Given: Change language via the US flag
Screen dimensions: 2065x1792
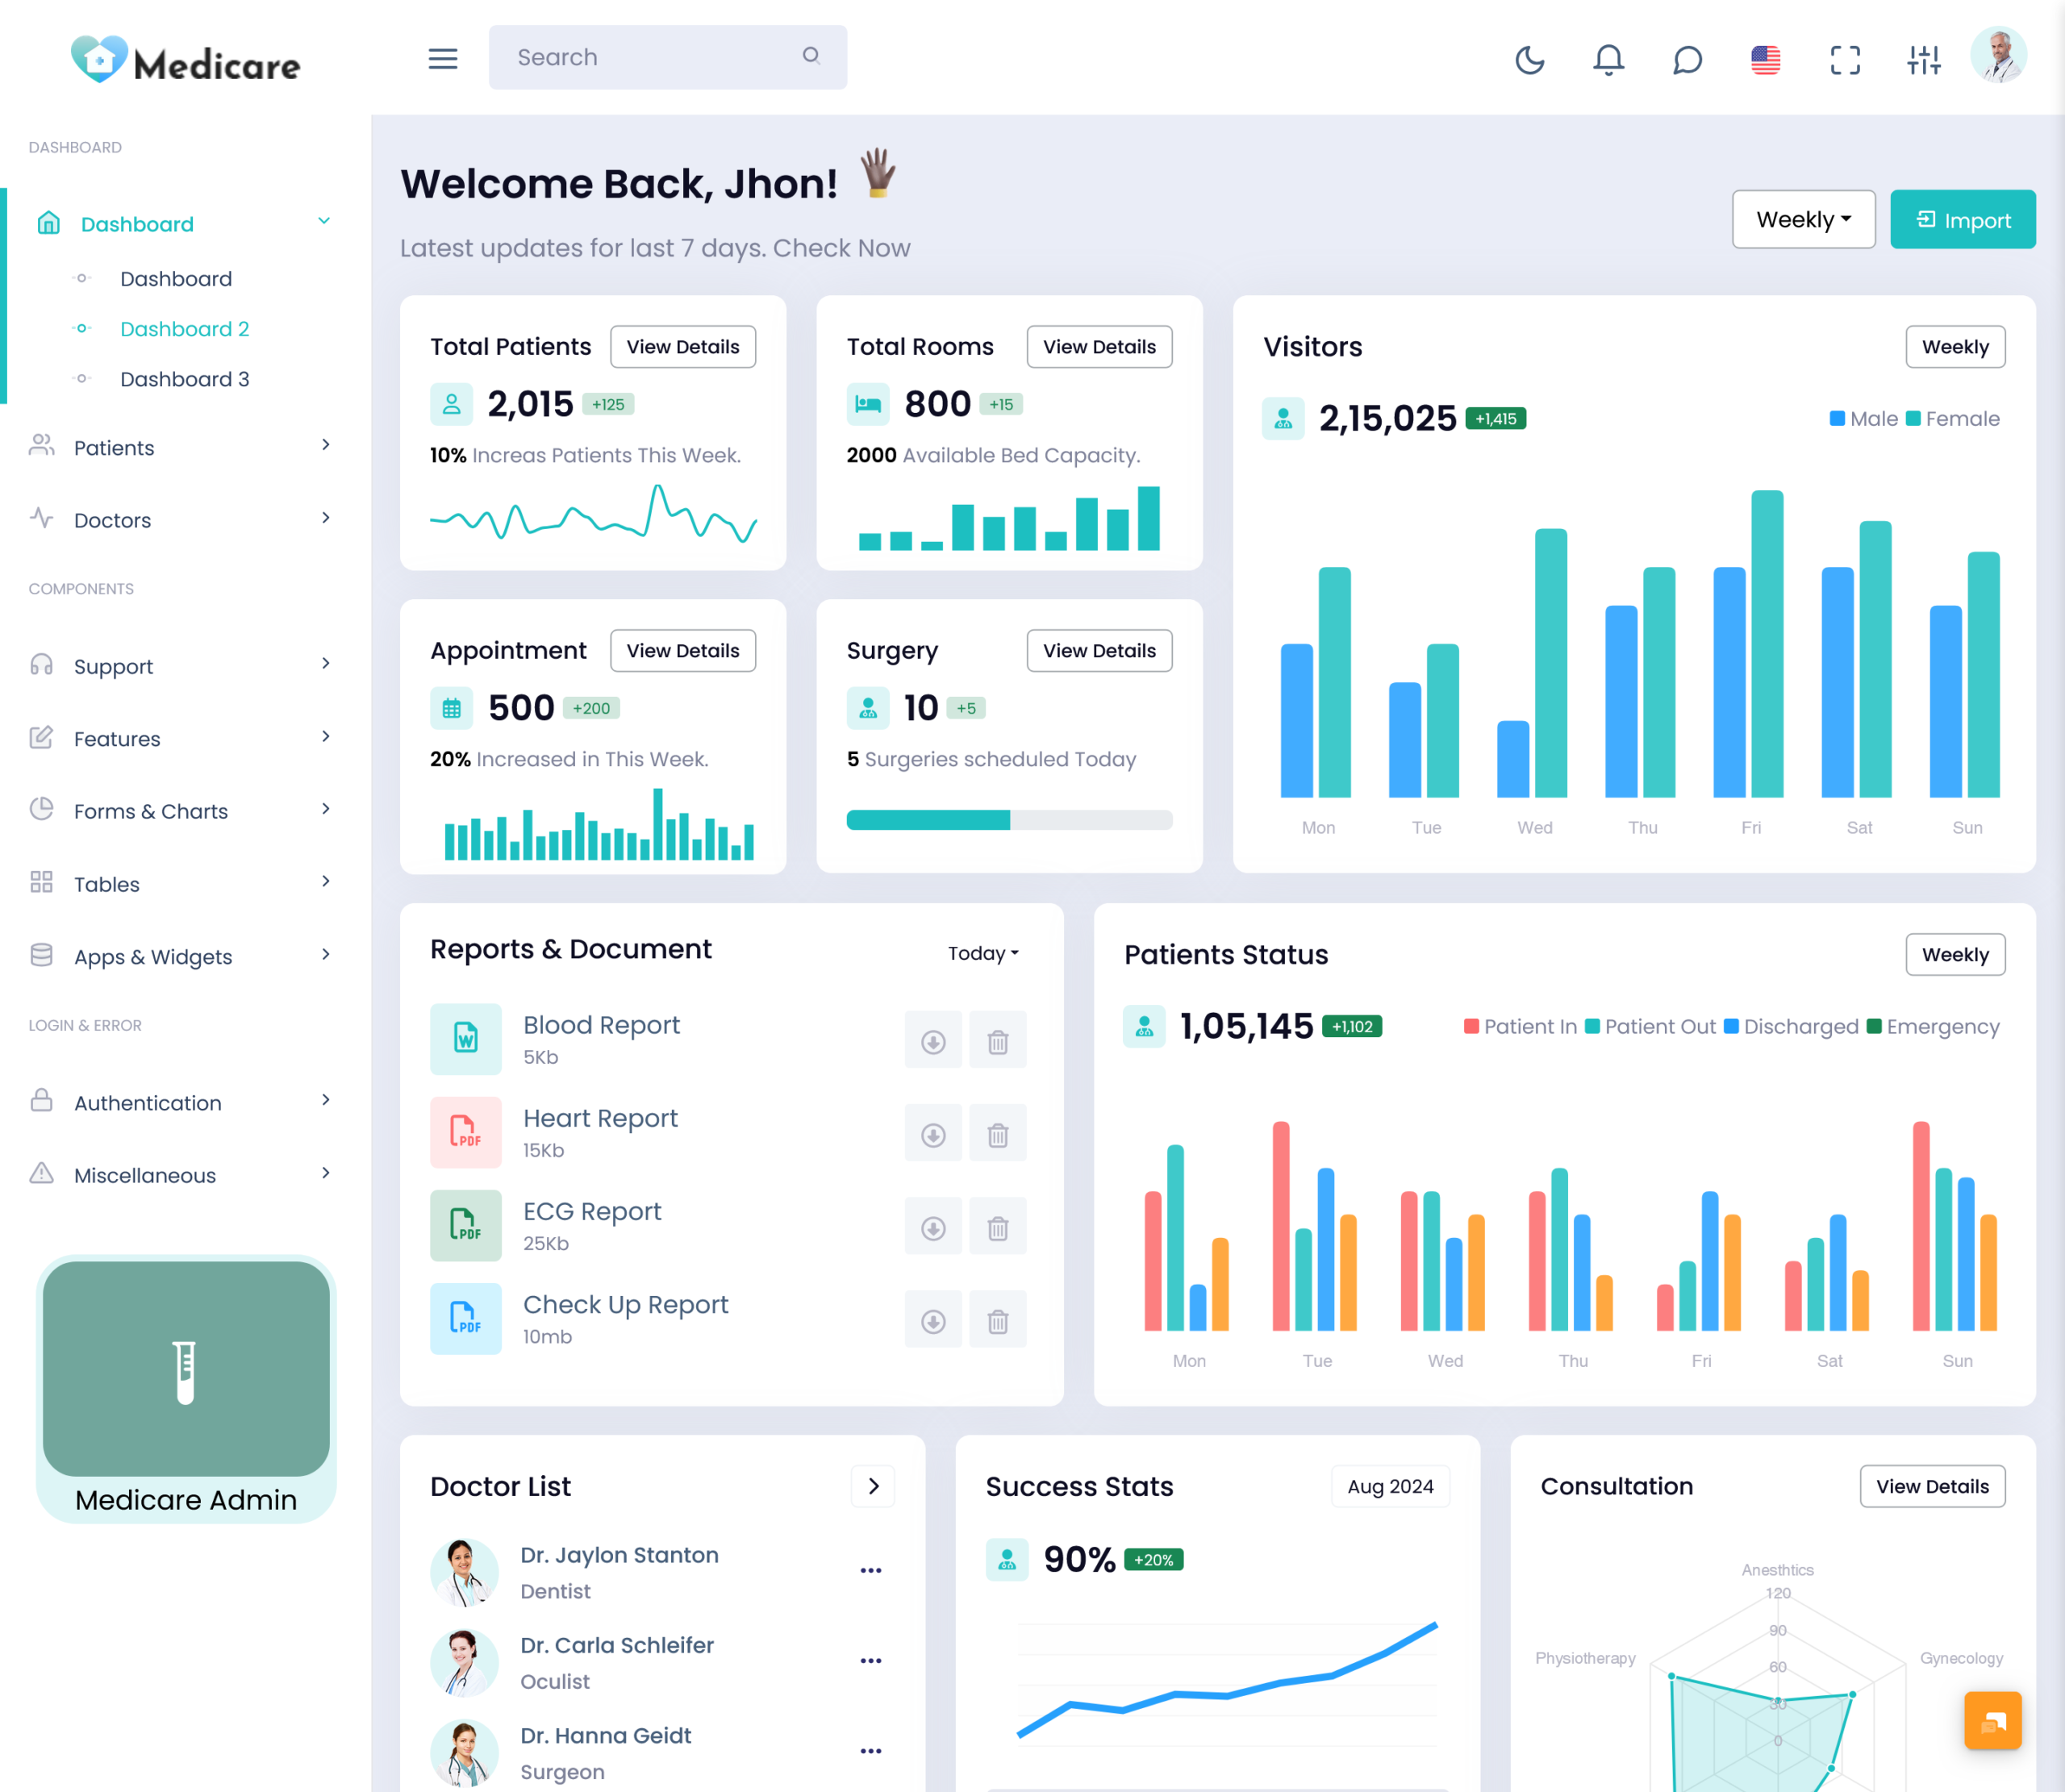Looking at the screenshot, I should pyautogui.click(x=1765, y=59).
